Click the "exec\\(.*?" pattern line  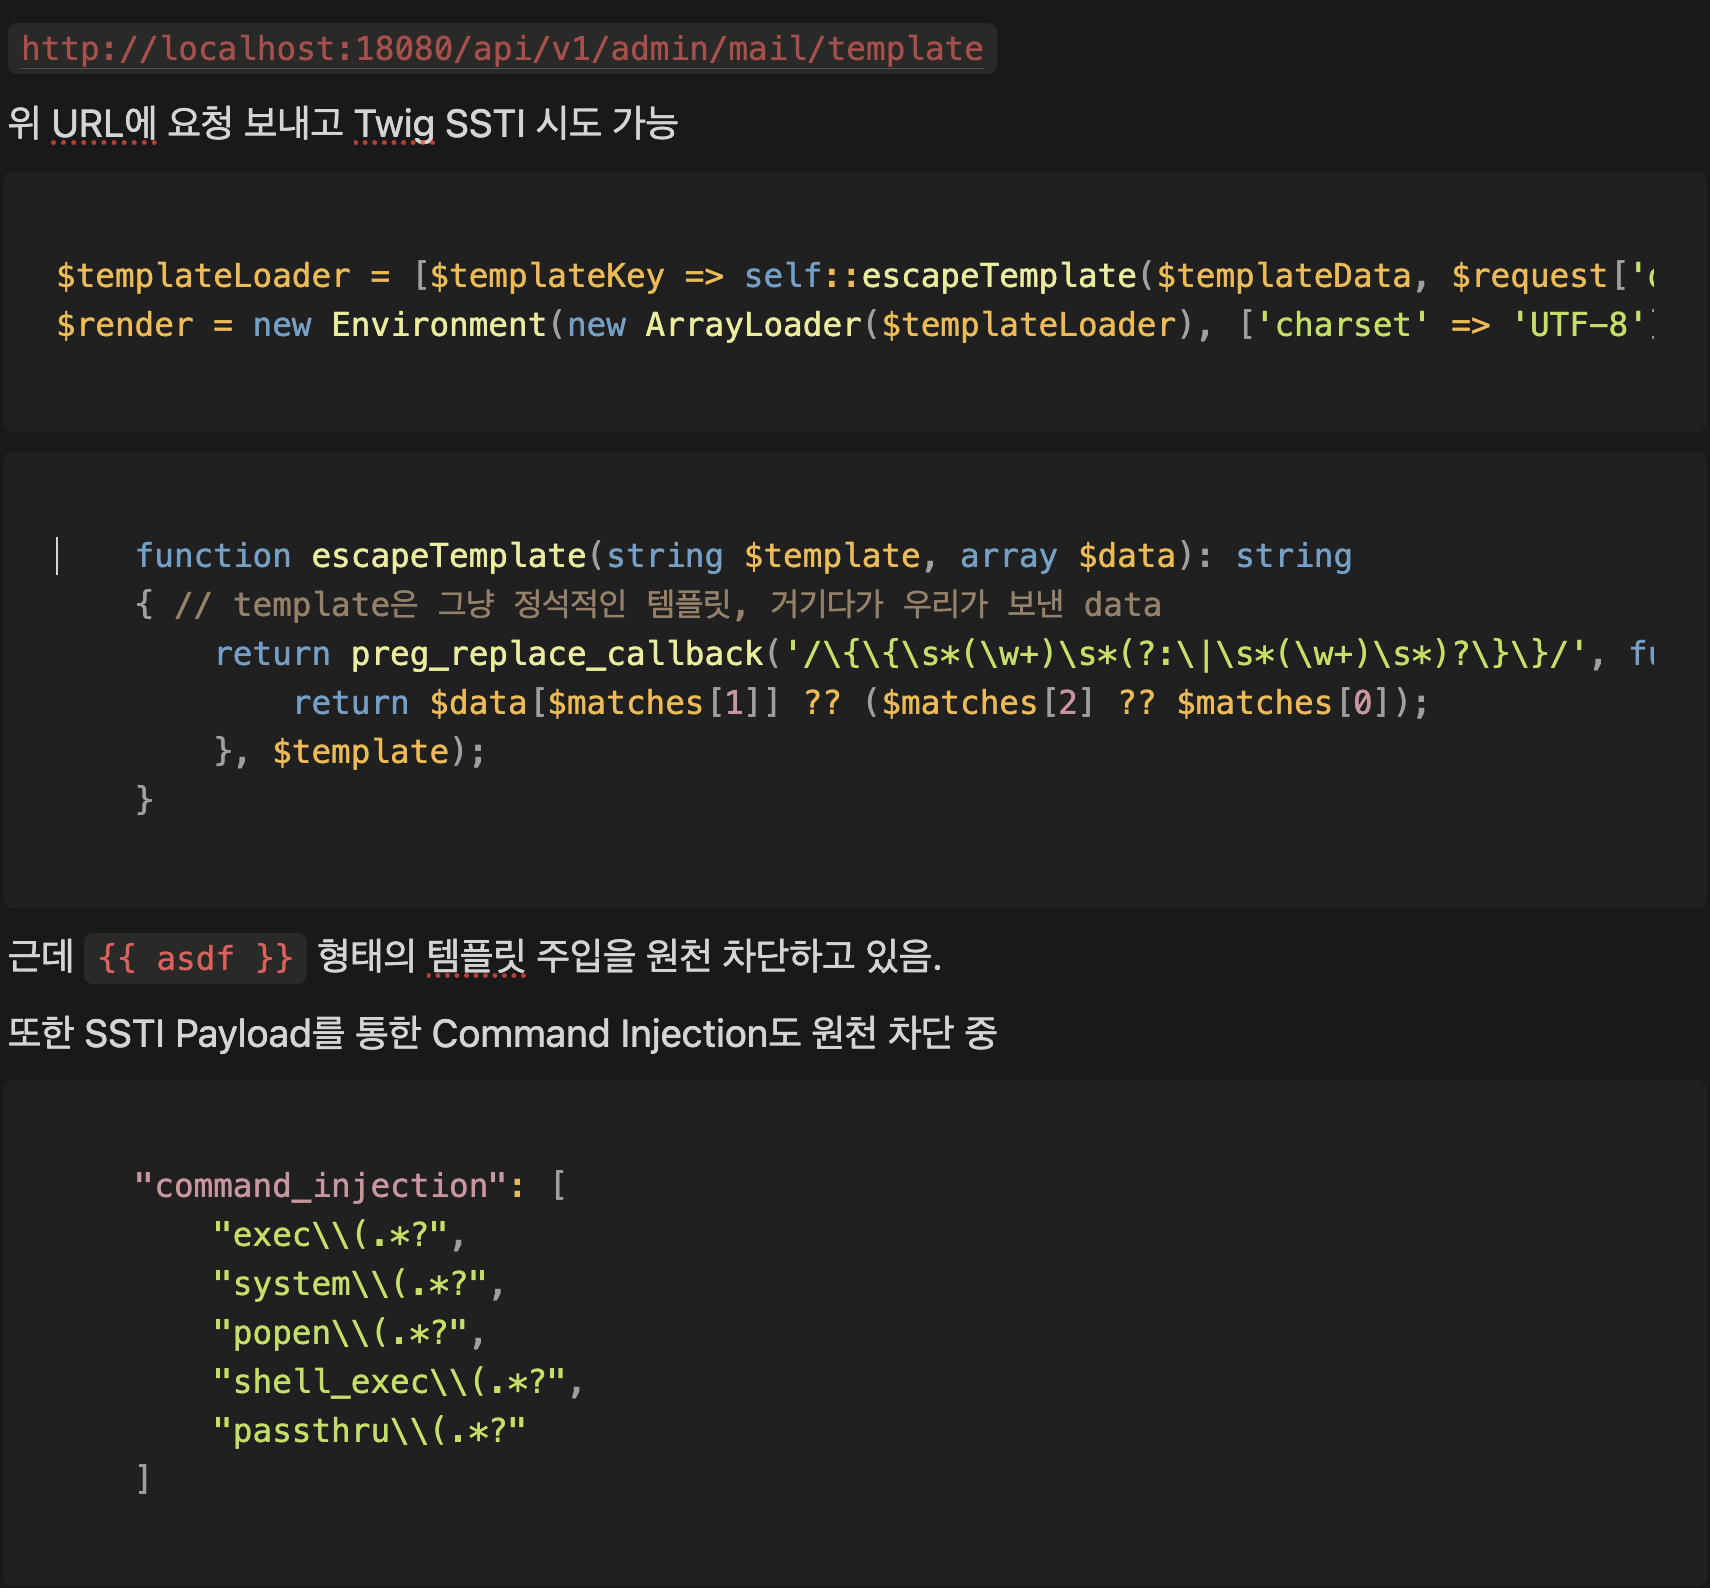pyautogui.click(x=339, y=1235)
